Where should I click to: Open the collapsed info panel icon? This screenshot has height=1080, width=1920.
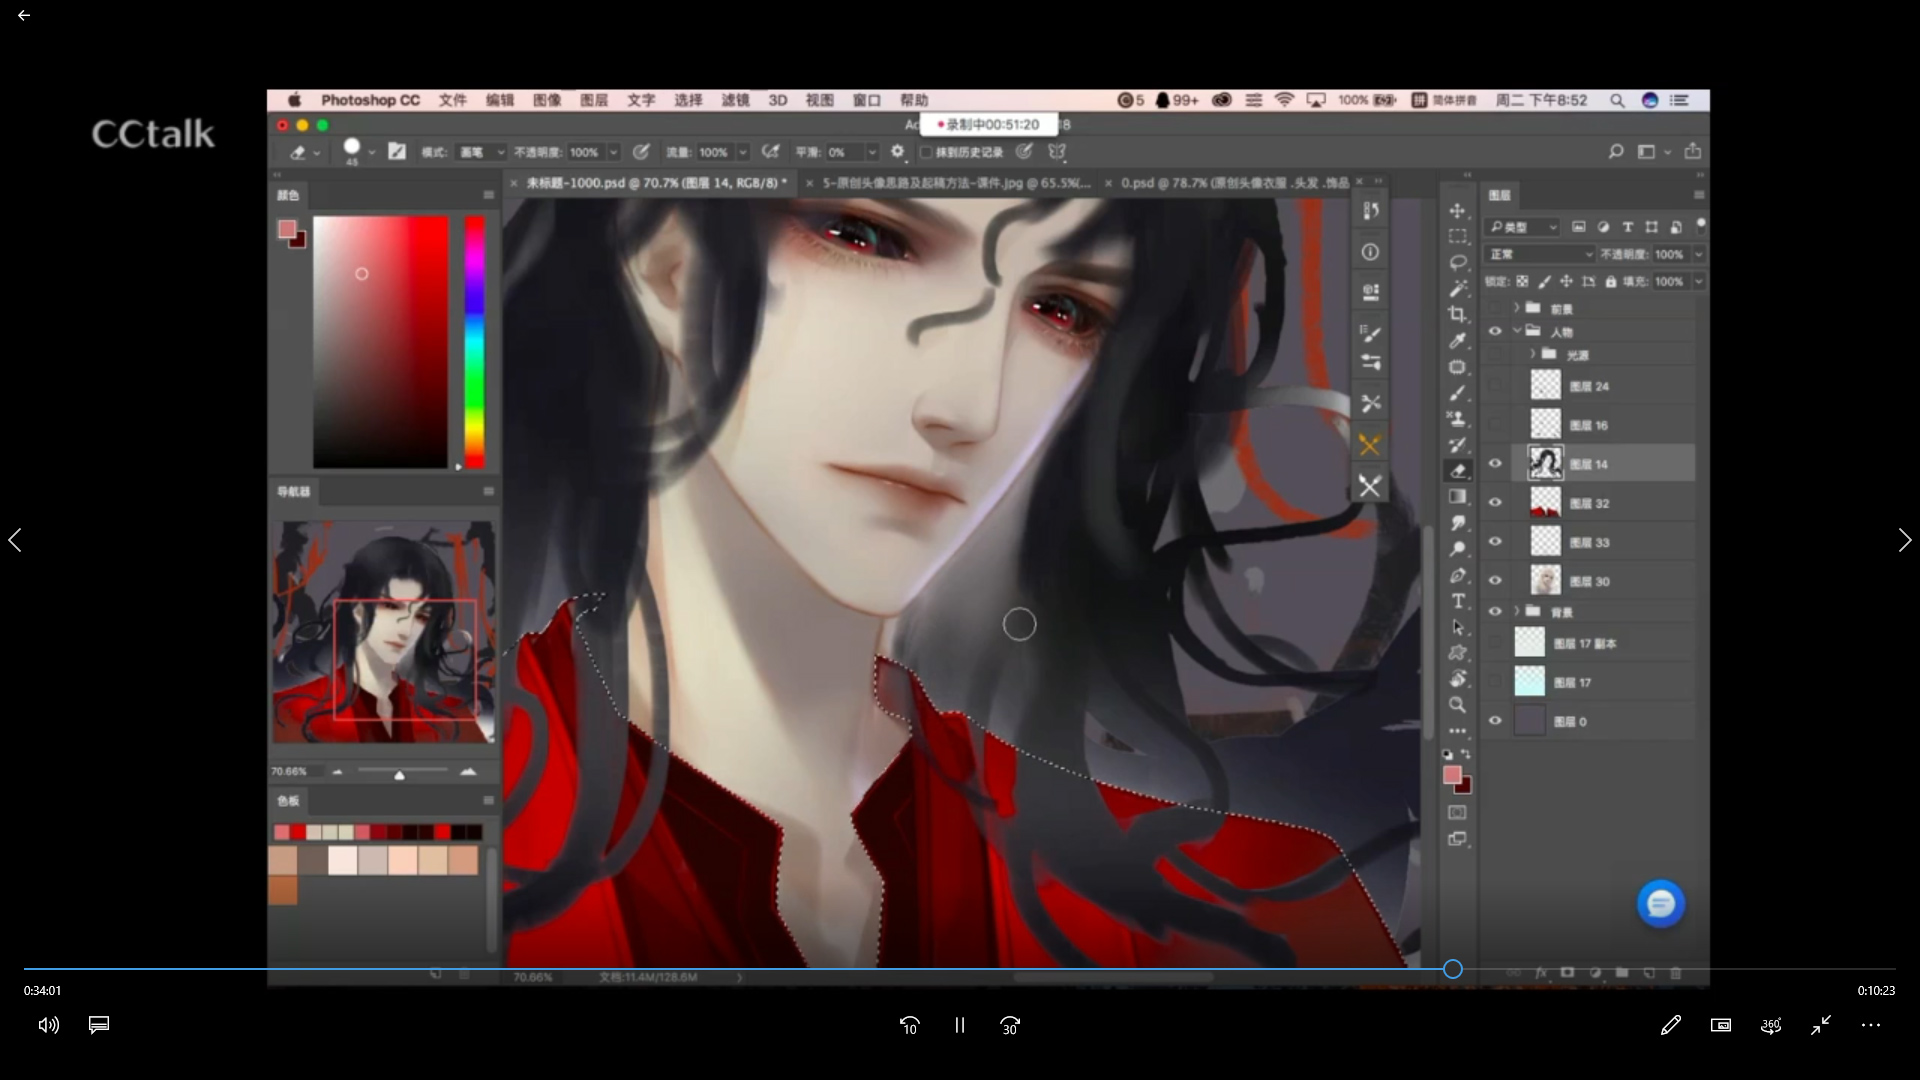[1370, 252]
